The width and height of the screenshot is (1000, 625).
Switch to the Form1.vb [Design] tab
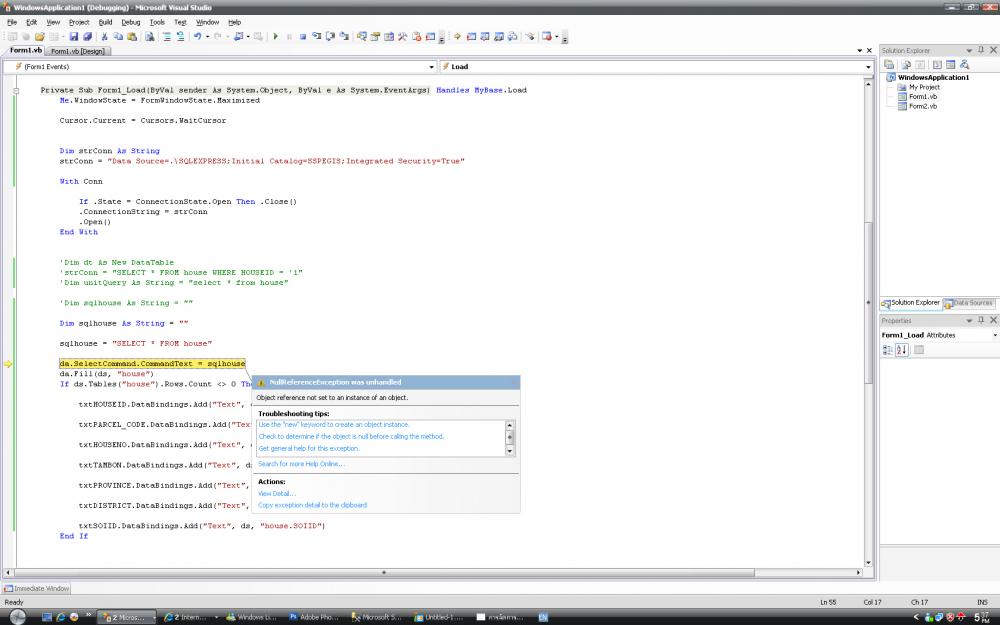(78, 51)
